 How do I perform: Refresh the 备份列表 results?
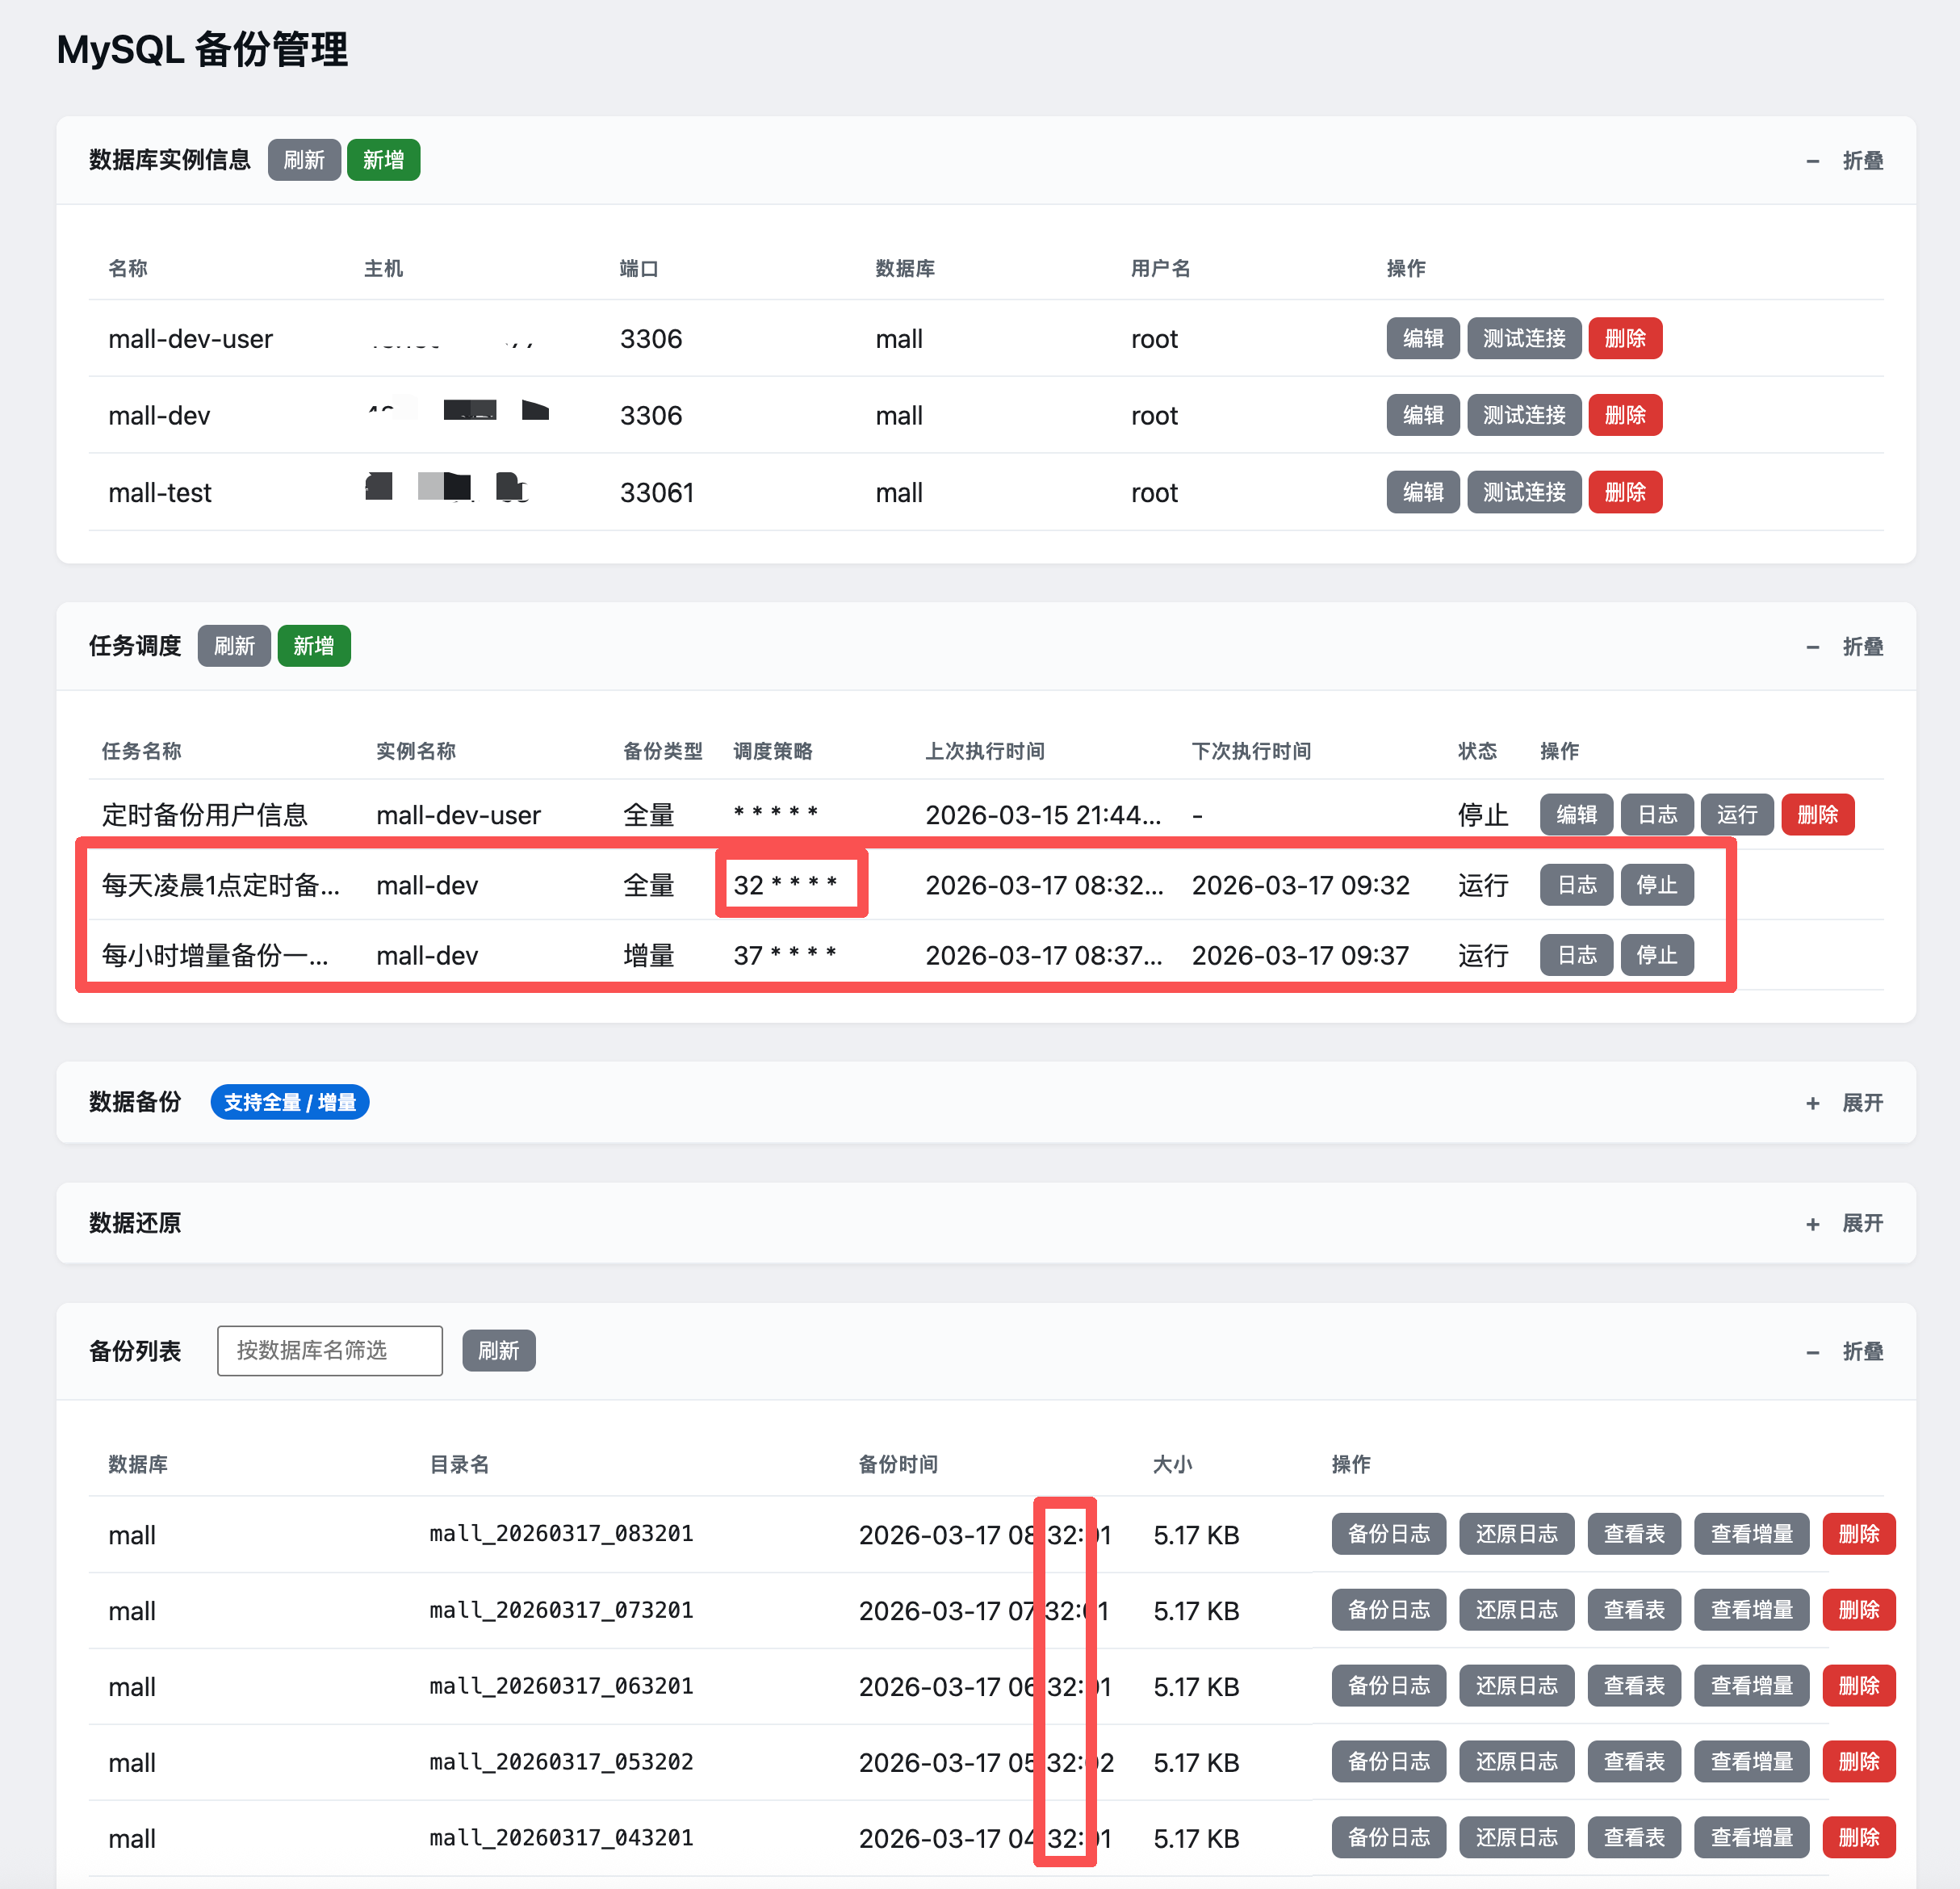click(x=498, y=1351)
